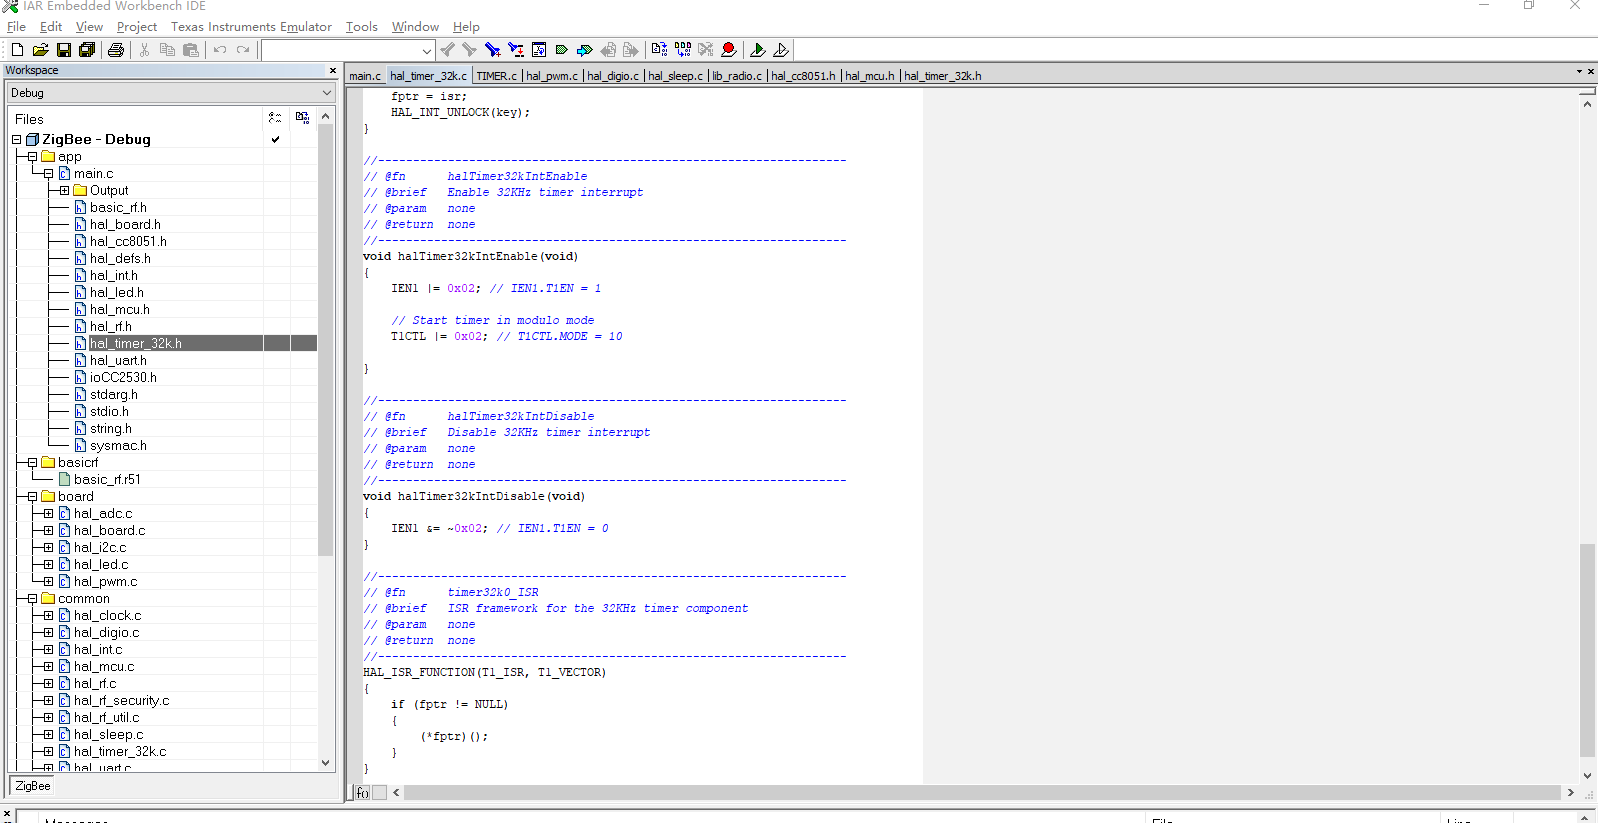Print the current file
The height and width of the screenshot is (823, 1598).
[116, 50]
